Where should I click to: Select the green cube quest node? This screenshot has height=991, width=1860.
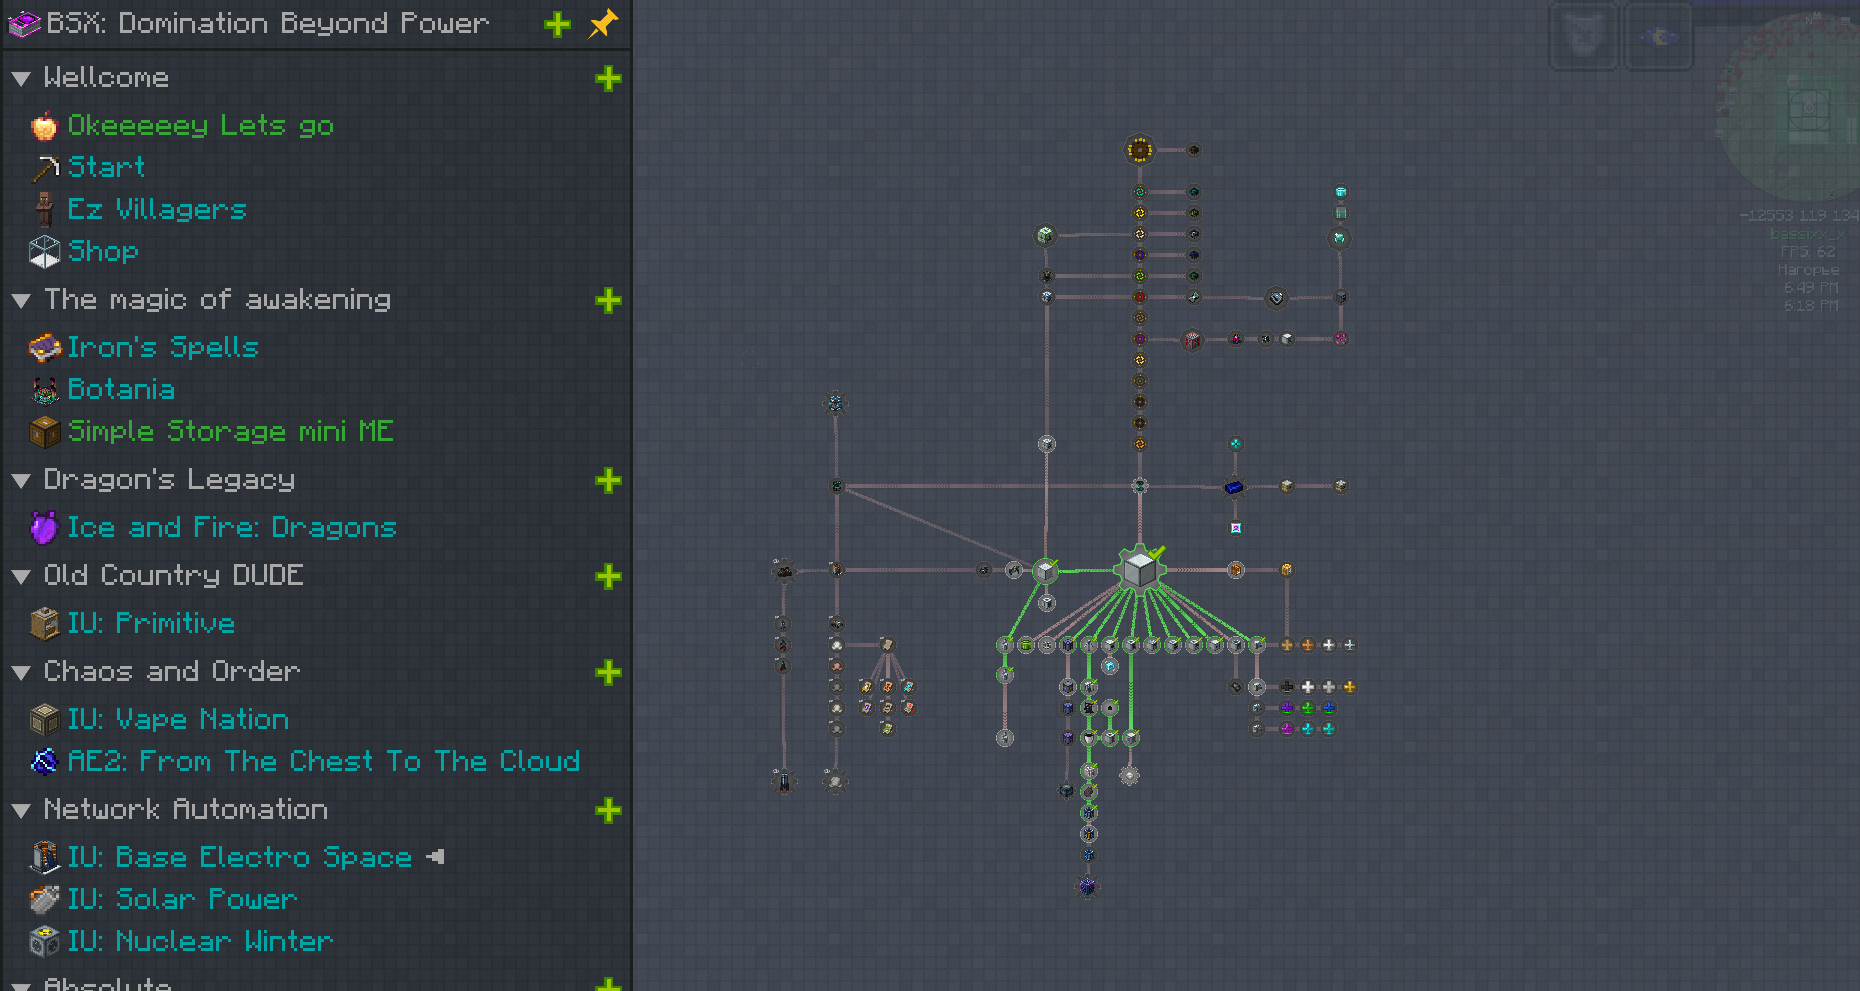[1025, 646]
